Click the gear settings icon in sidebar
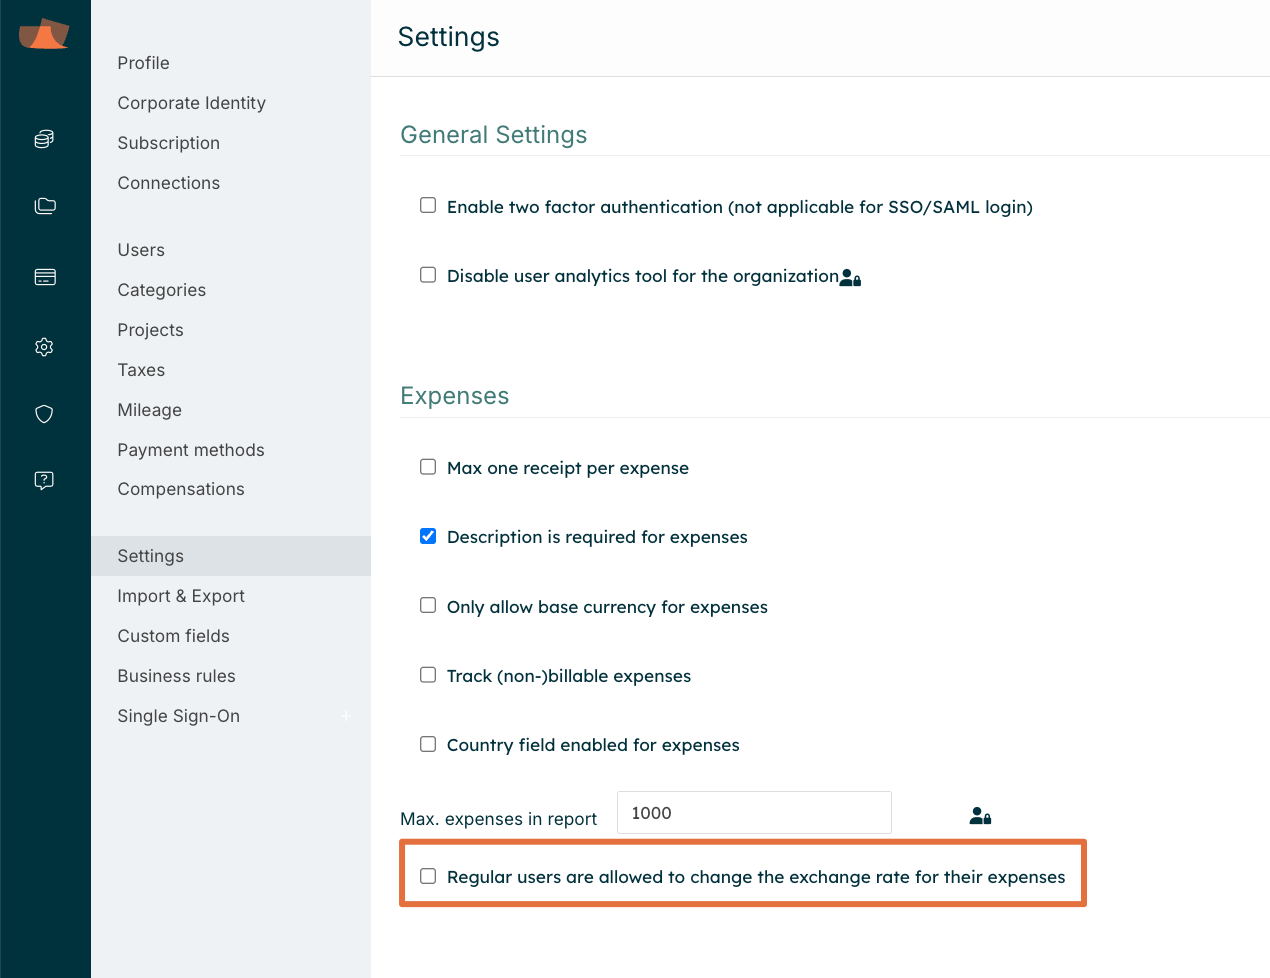This screenshot has width=1270, height=978. click(44, 347)
